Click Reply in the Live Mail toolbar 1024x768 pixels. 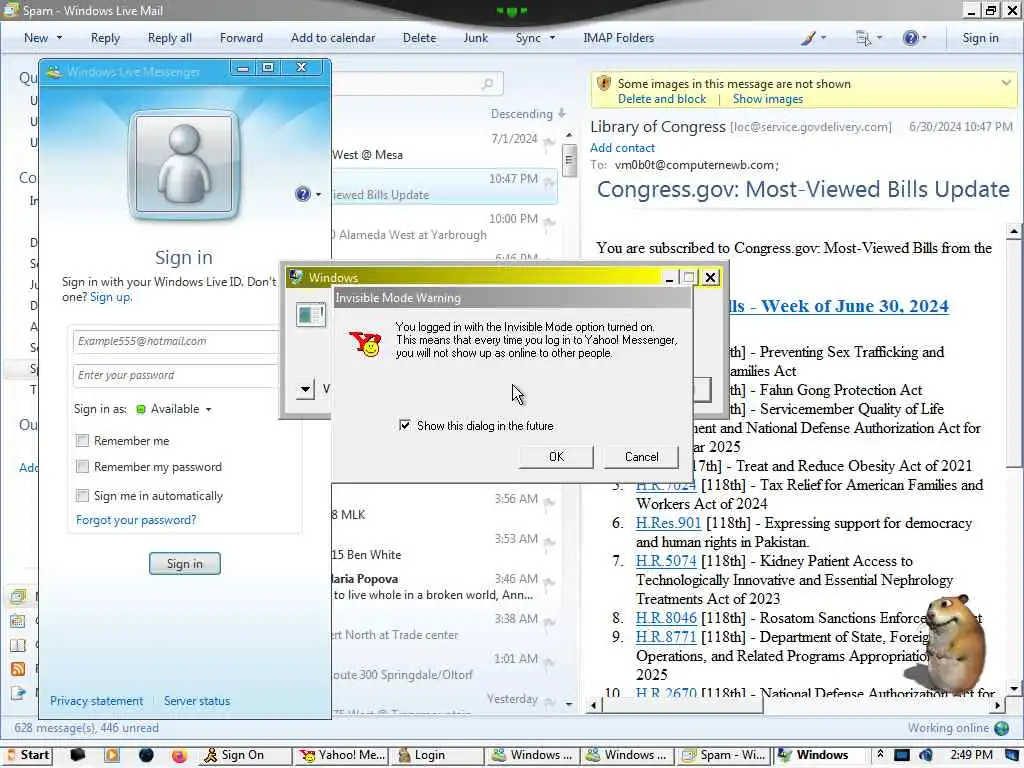(105, 38)
